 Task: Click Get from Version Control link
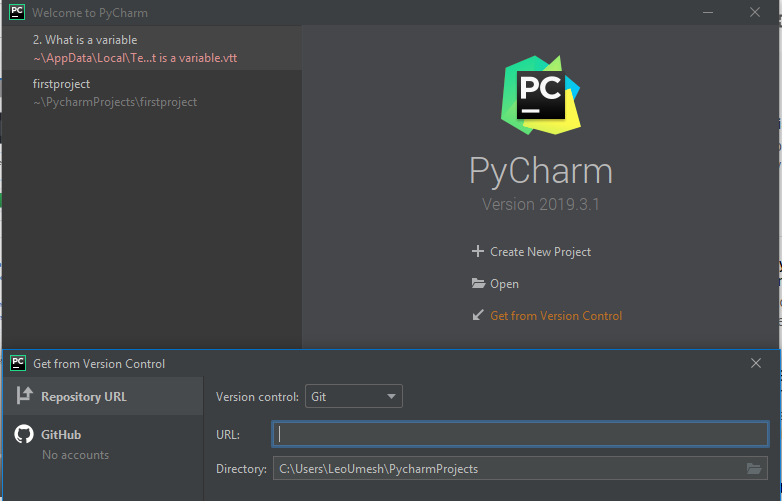coord(556,316)
